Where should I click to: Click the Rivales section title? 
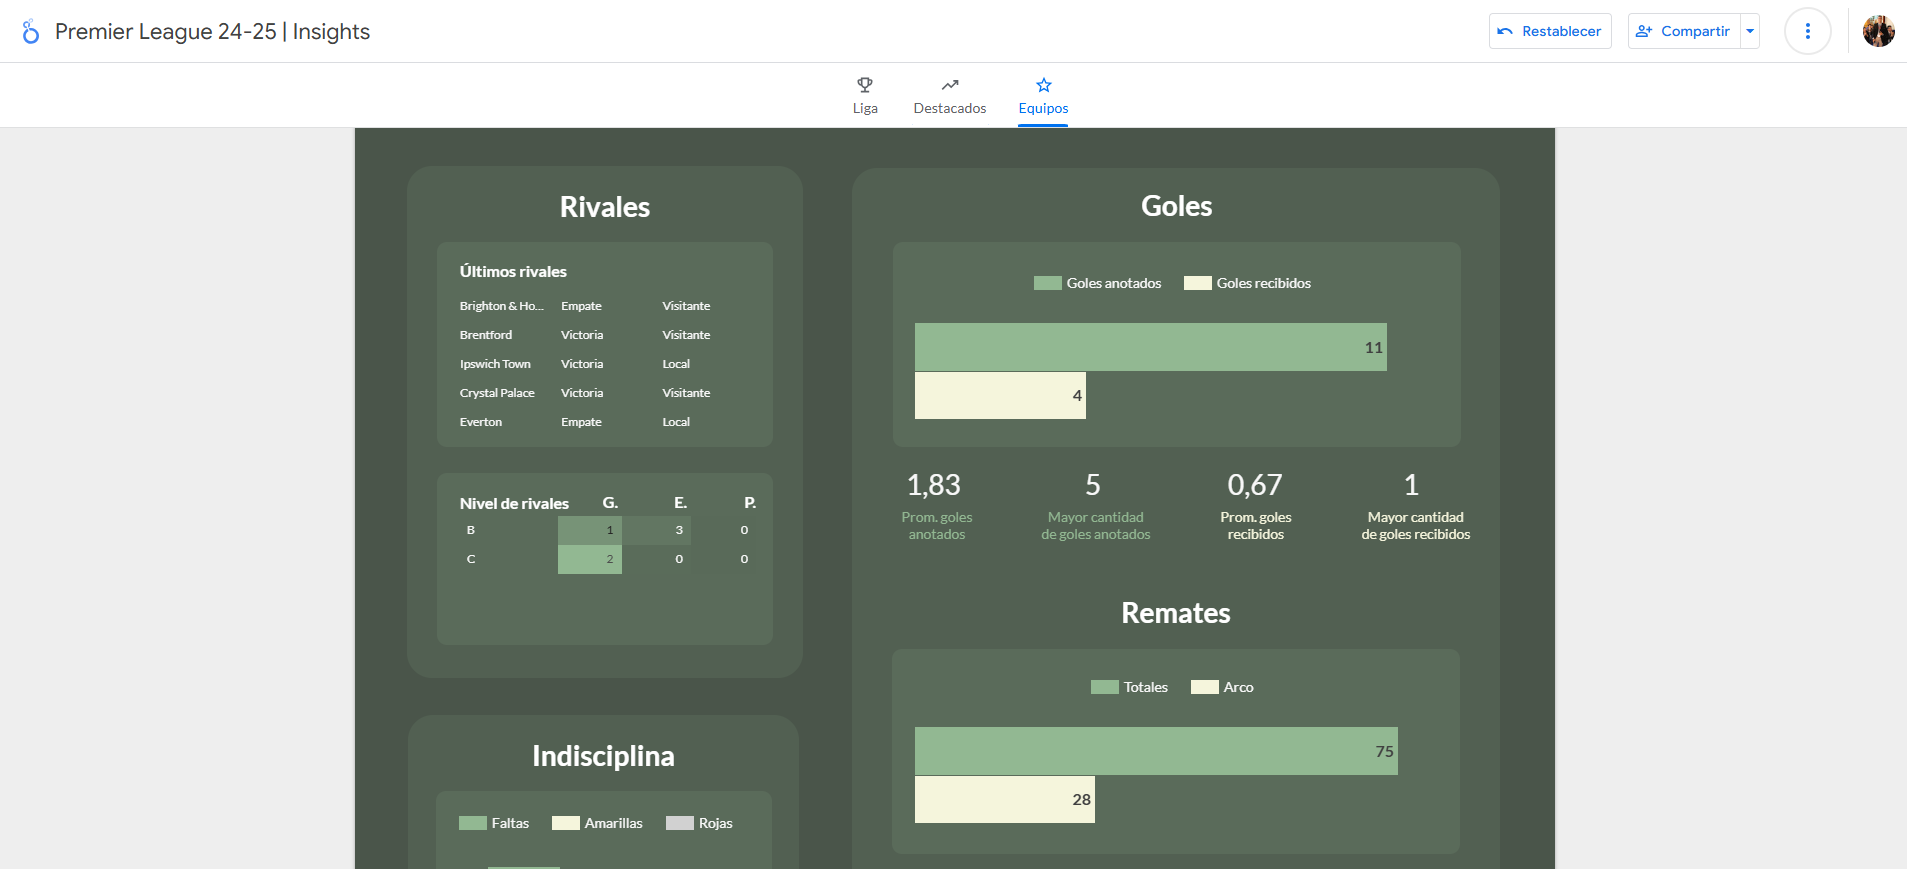(605, 207)
